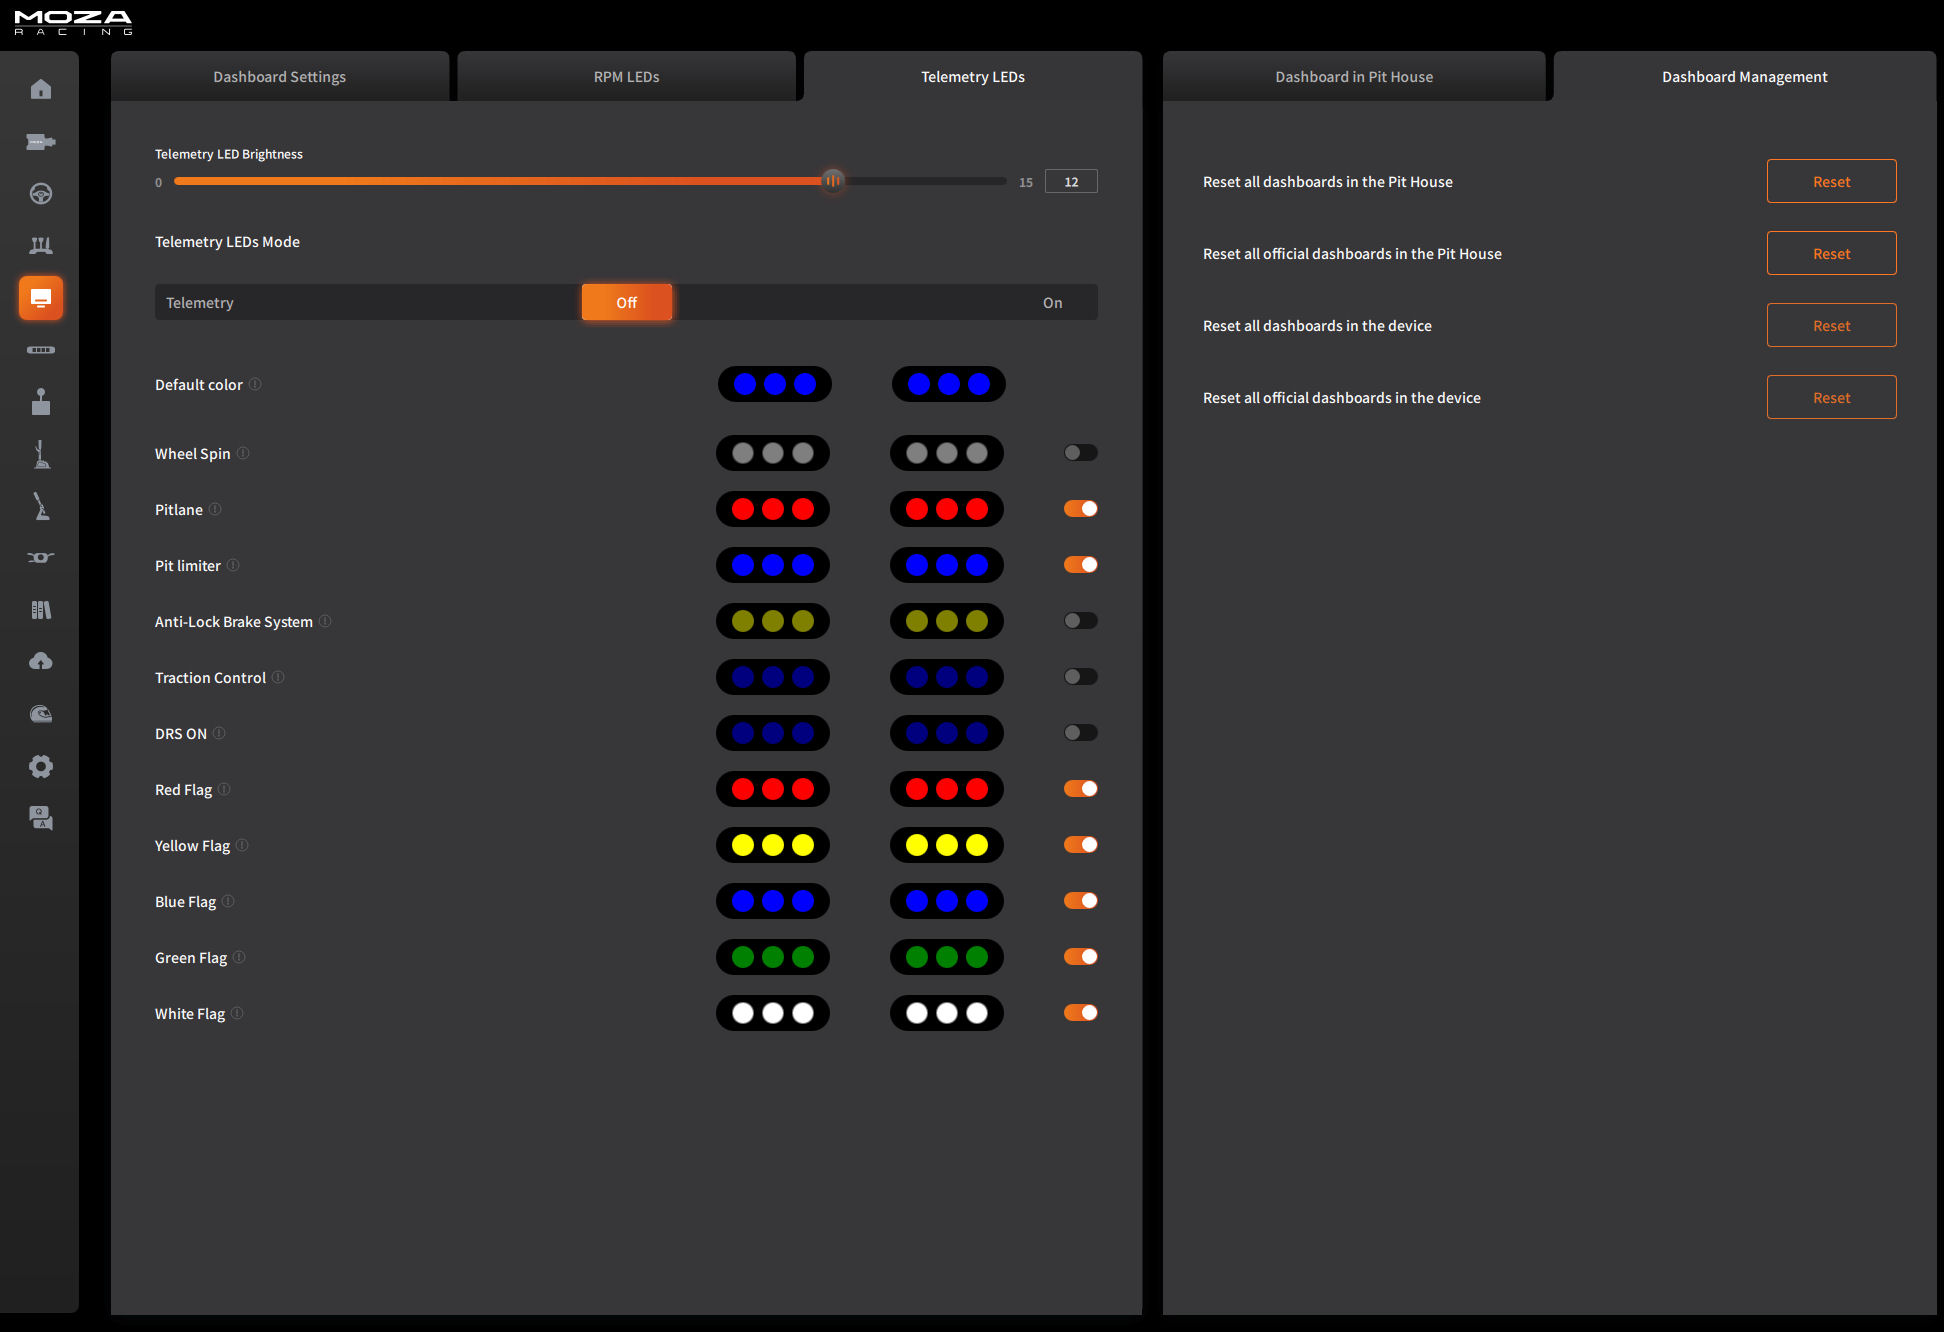Open the Q&A chat sidebar icon
Image resolution: width=1944 pixels, height=1332 pixels.
click(41, 818)
